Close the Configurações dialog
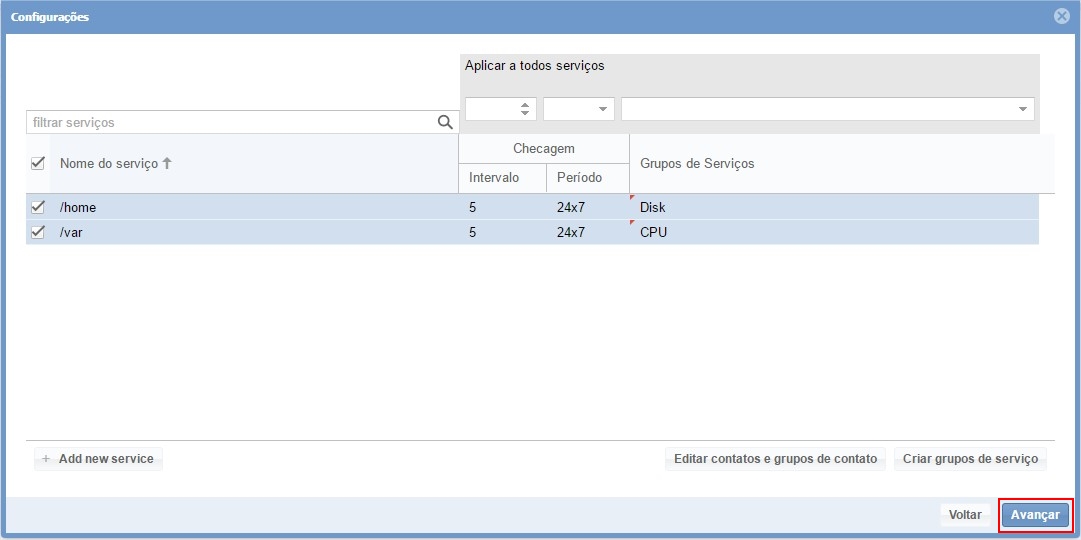Screen dimensions: 1081x540 [1062, 16]
